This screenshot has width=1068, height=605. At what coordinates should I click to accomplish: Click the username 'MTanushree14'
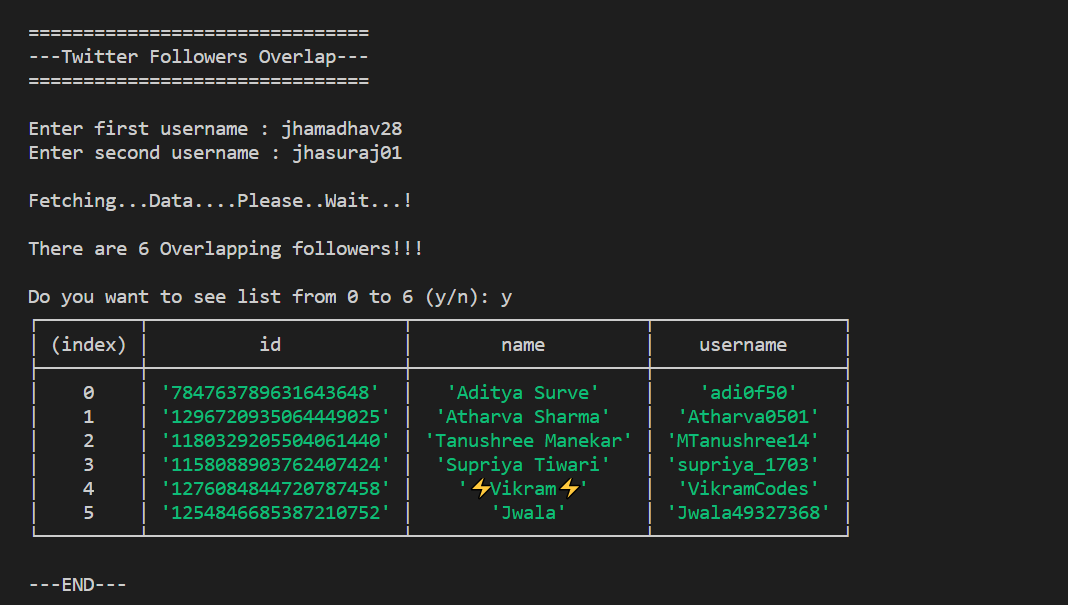(742, 441)
